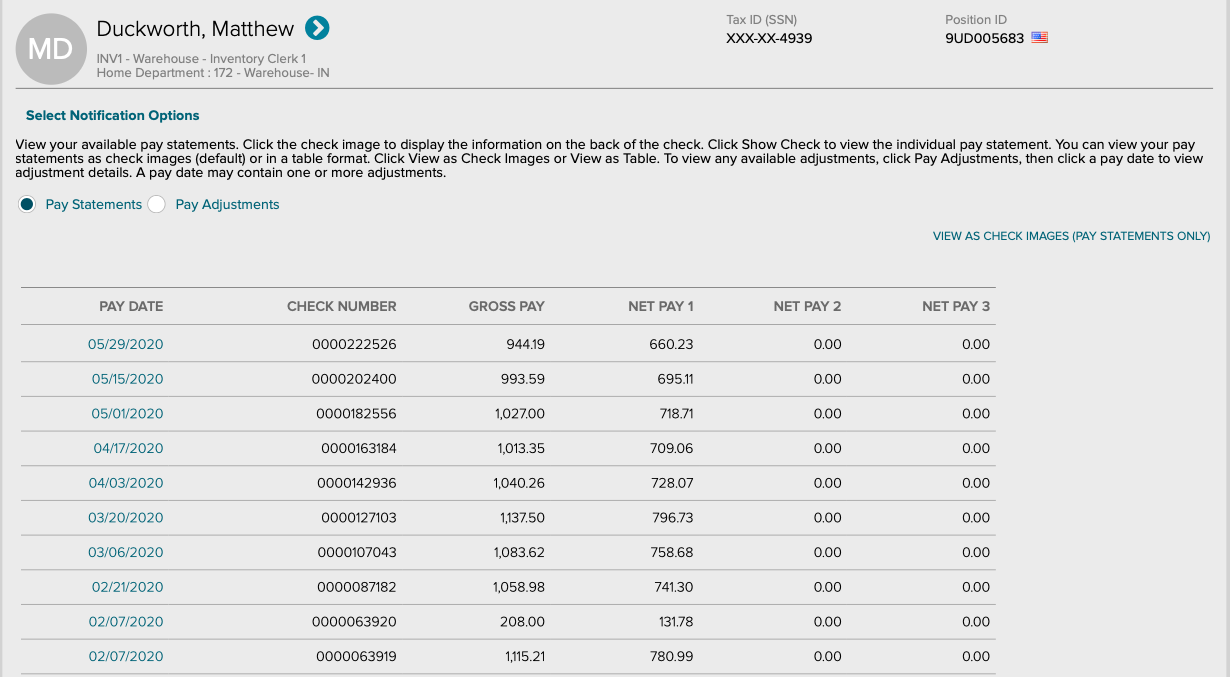Switch to View as Check Images
The image size is (1230, 677).
click(x=1071, y=236)
